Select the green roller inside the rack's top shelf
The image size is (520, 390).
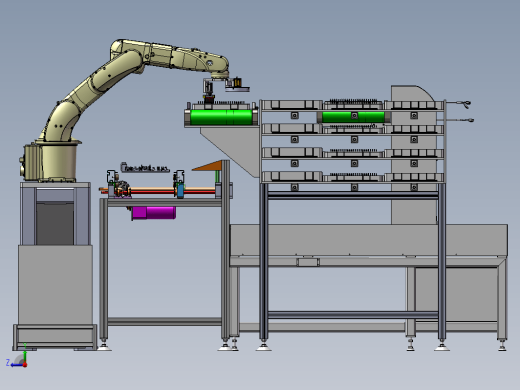tap(353, 117)
